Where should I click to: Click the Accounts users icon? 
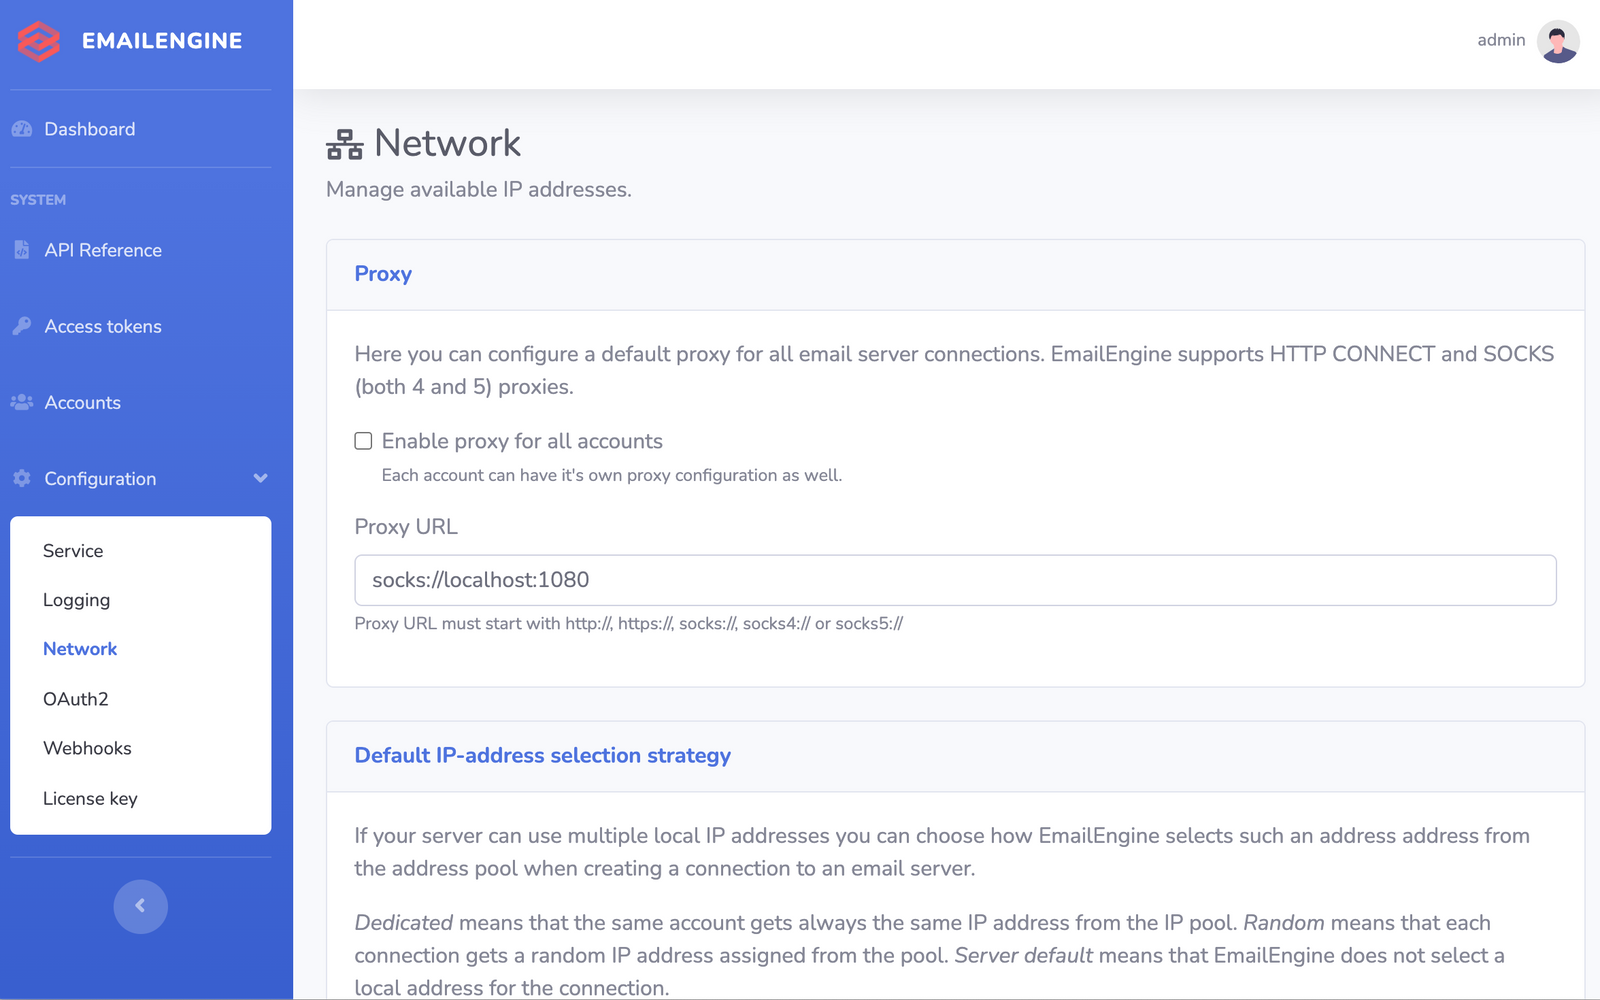point(22,402)
